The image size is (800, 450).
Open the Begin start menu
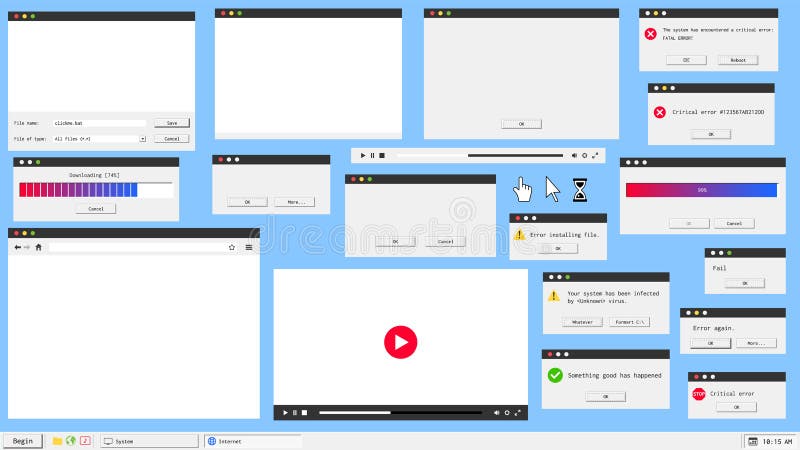click(22, 441)
